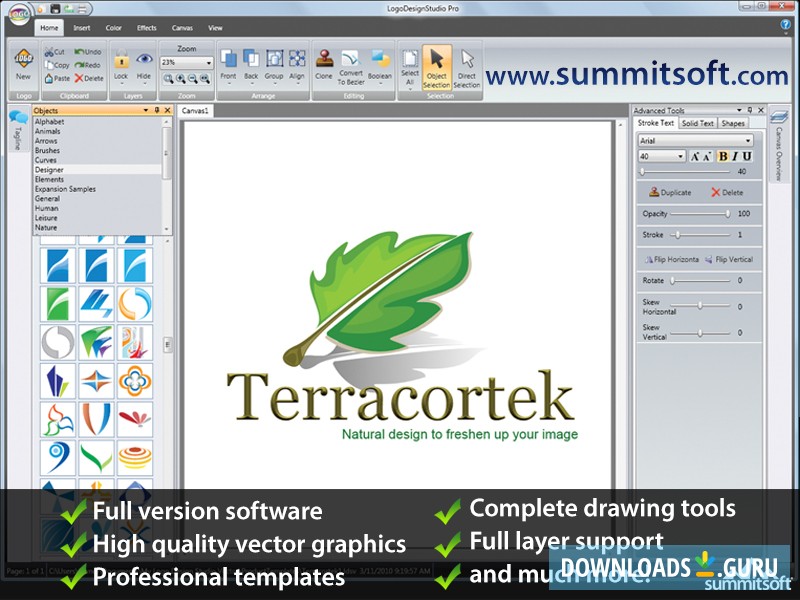Screen dimensions: 800x600
Task: Open the Arial font family dropdown
Action: coord(748,141)
